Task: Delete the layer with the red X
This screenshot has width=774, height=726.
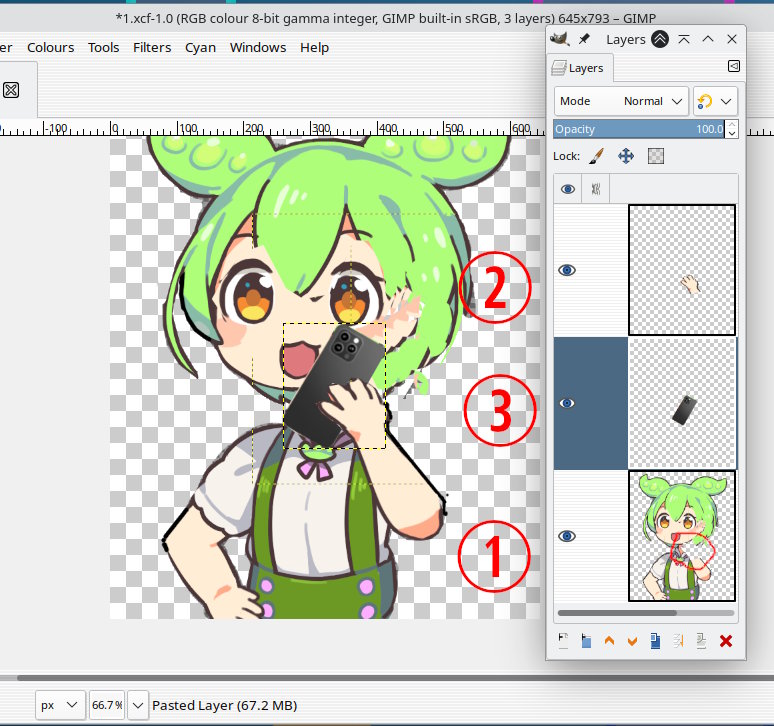Action: tap(726, 641)
